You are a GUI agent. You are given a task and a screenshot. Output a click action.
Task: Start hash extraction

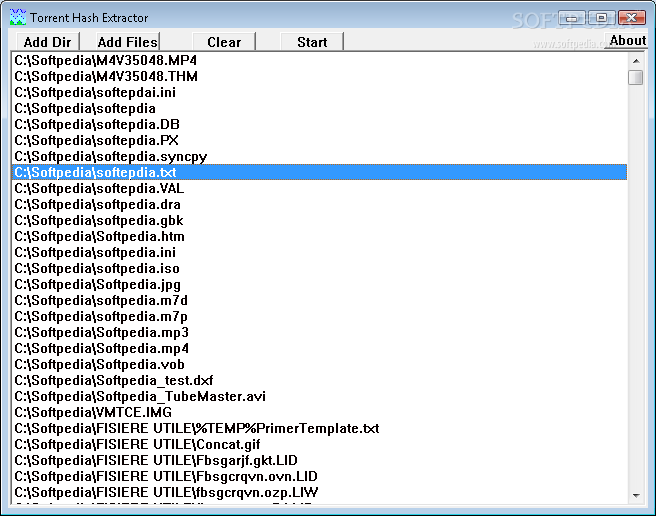pos(312,42)
